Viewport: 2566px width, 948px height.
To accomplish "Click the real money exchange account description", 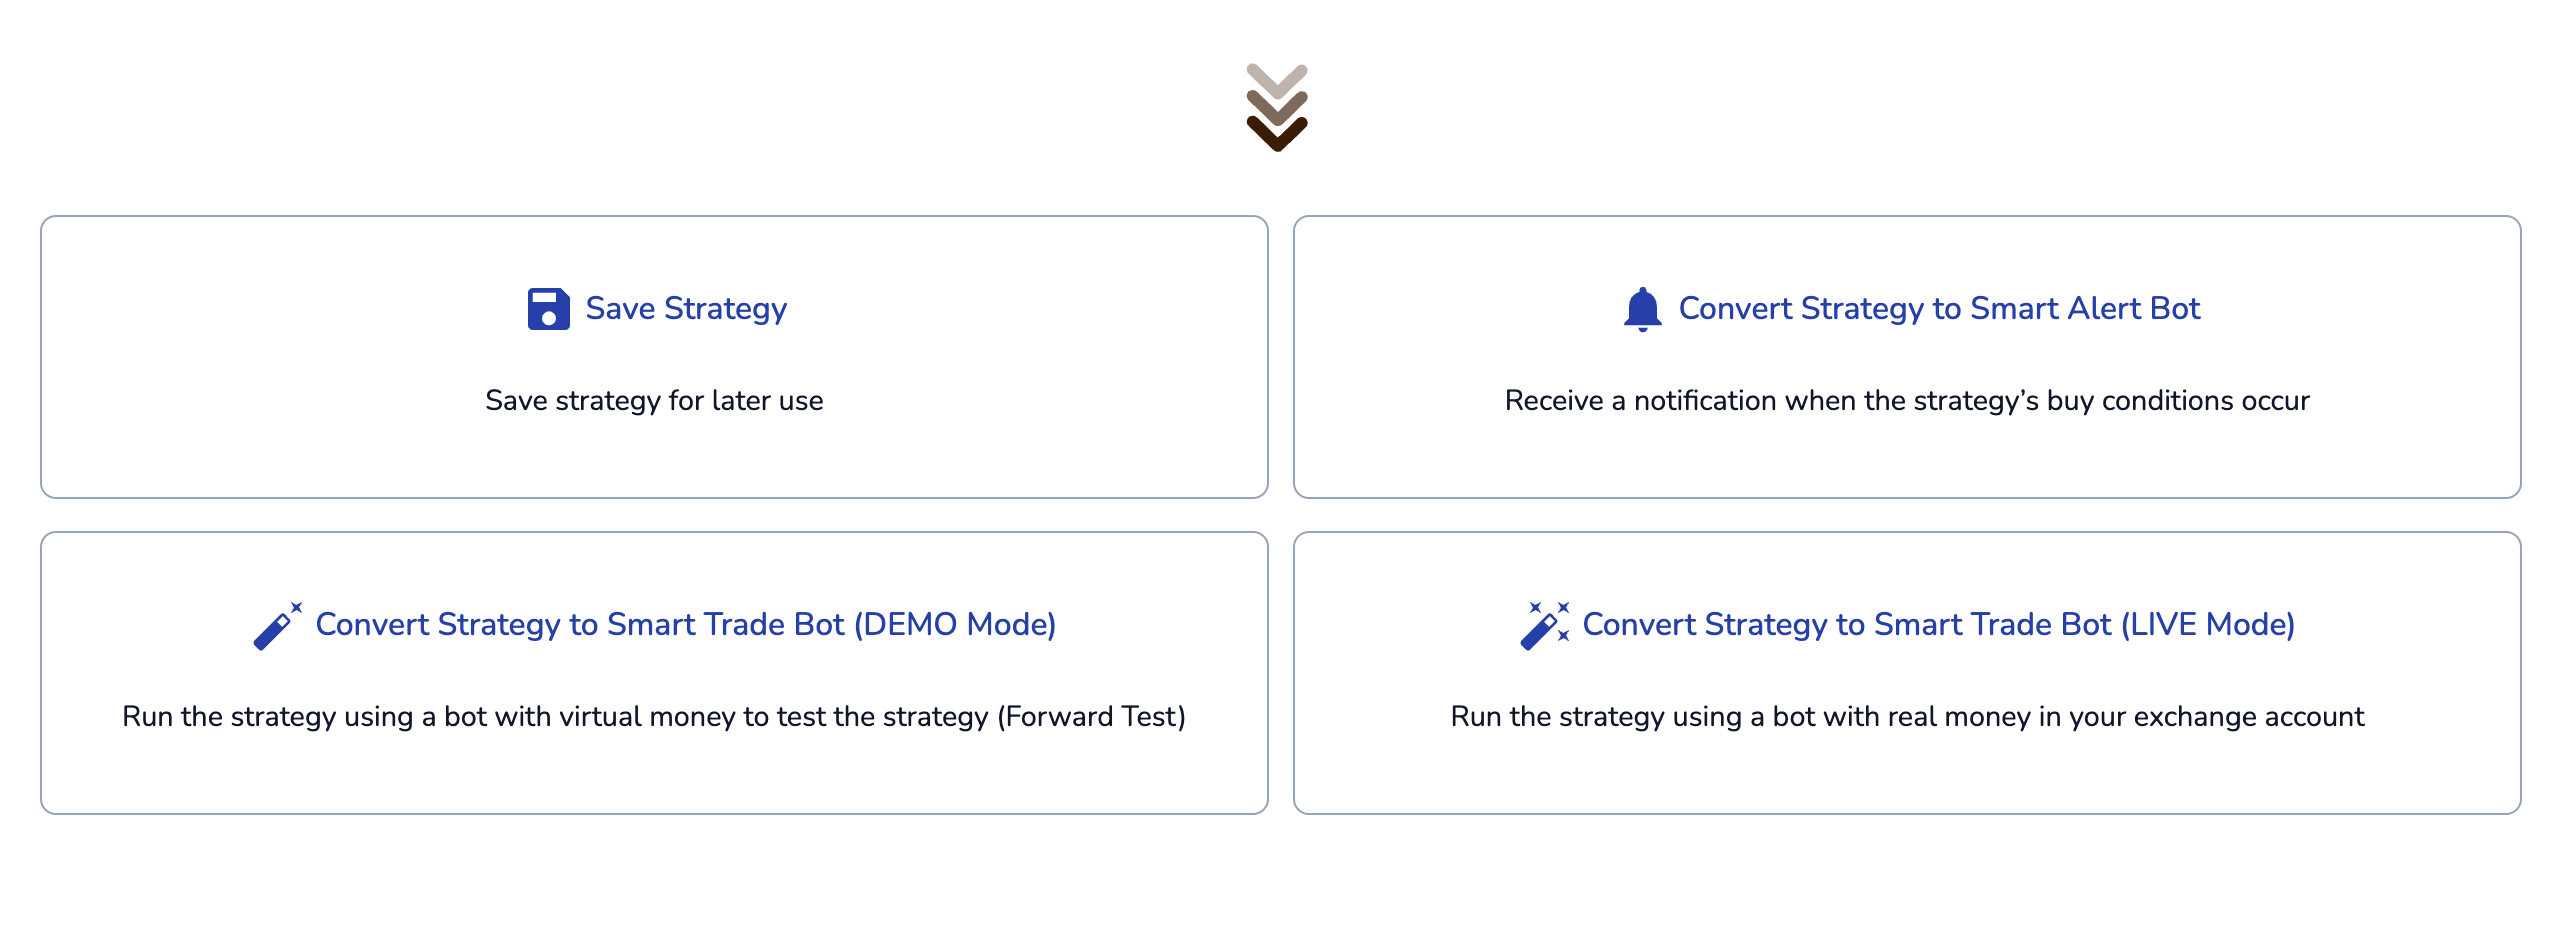I will pos(1907,717).
